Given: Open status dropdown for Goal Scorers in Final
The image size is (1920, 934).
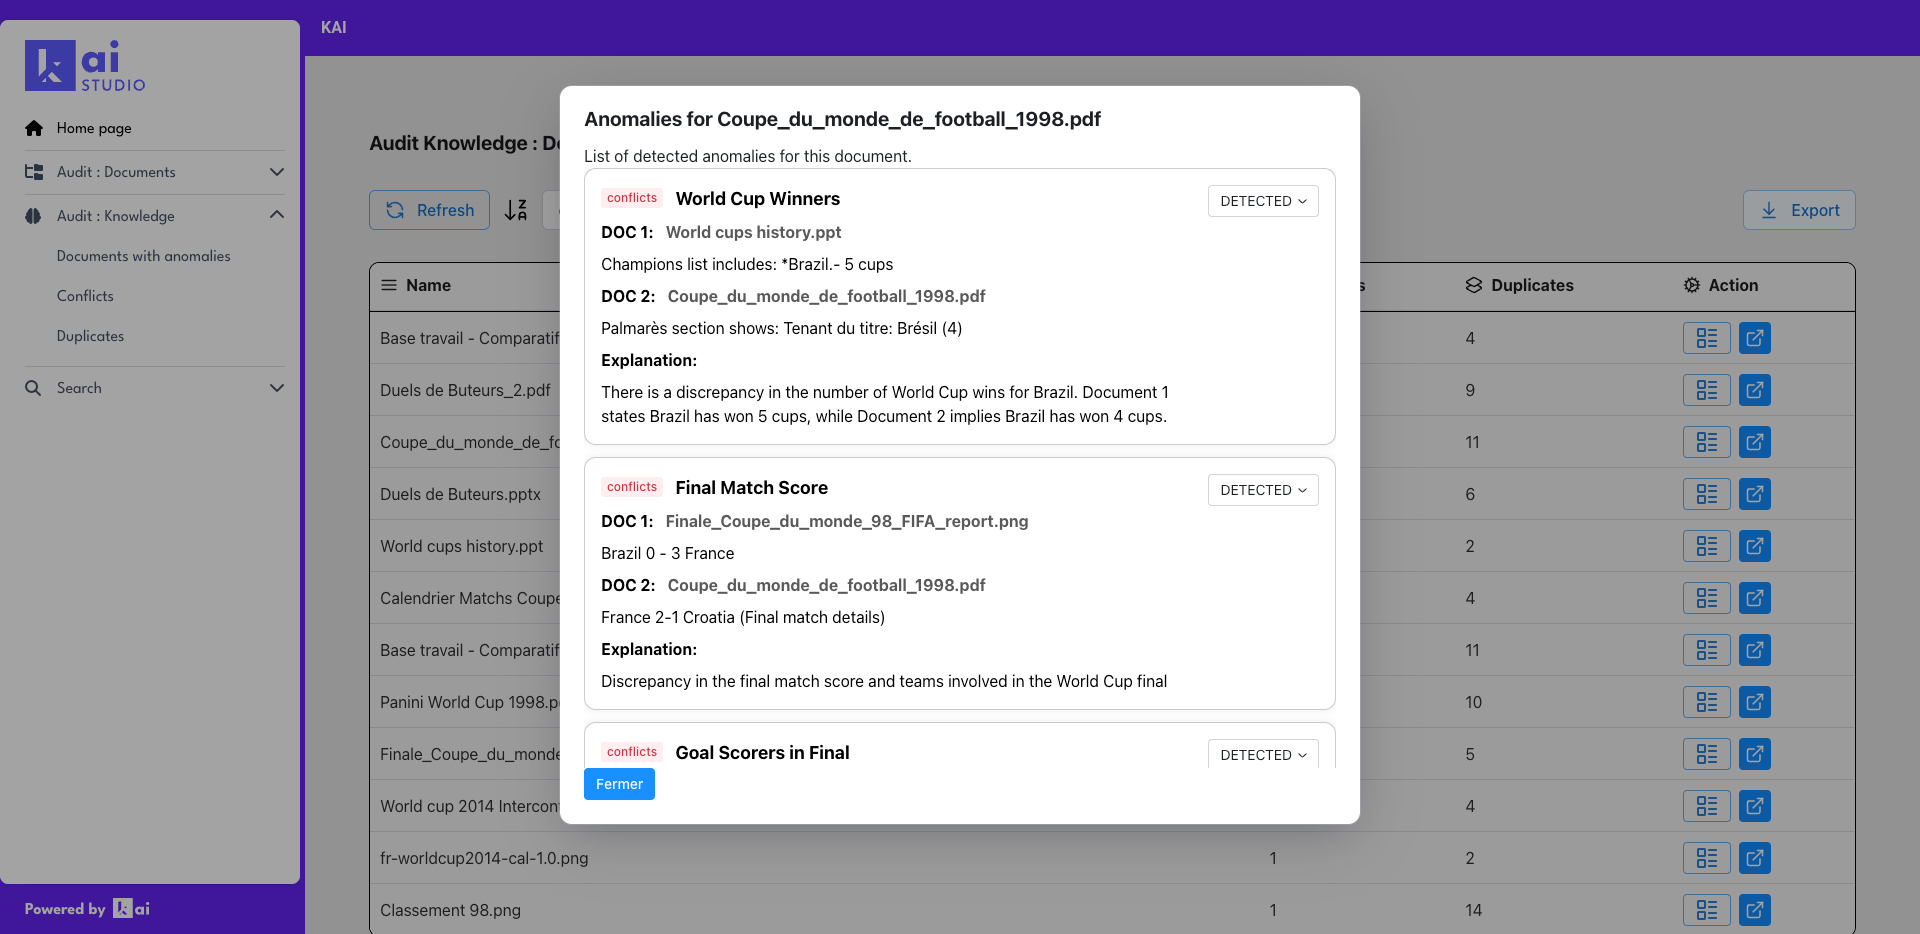Looking at the screenshot, I should click(x=1263, y=754).
